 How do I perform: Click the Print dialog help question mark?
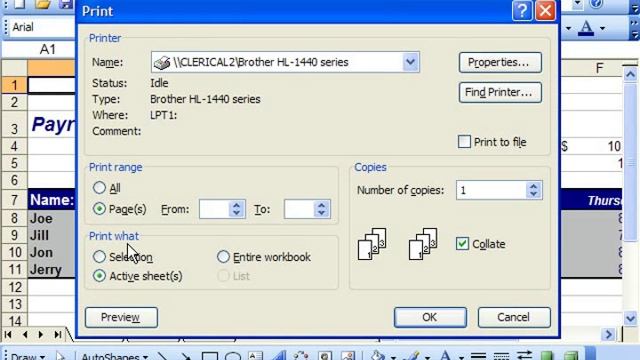coord(522,11)
